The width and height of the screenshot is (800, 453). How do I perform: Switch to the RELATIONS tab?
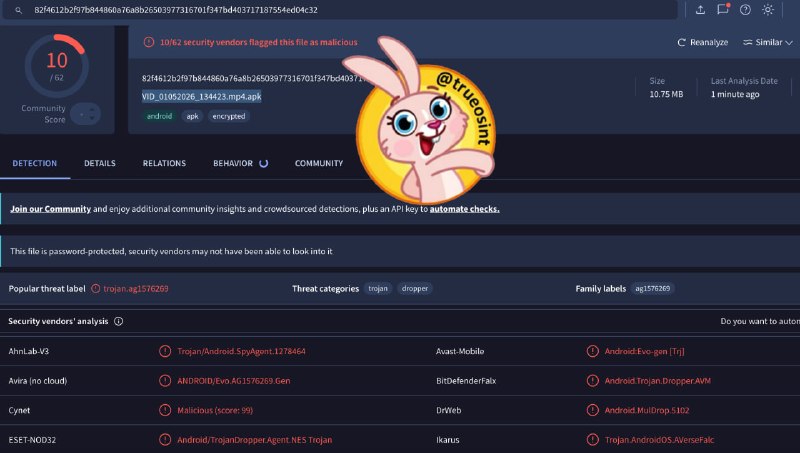pyautogui.click(x=164, y=163)
